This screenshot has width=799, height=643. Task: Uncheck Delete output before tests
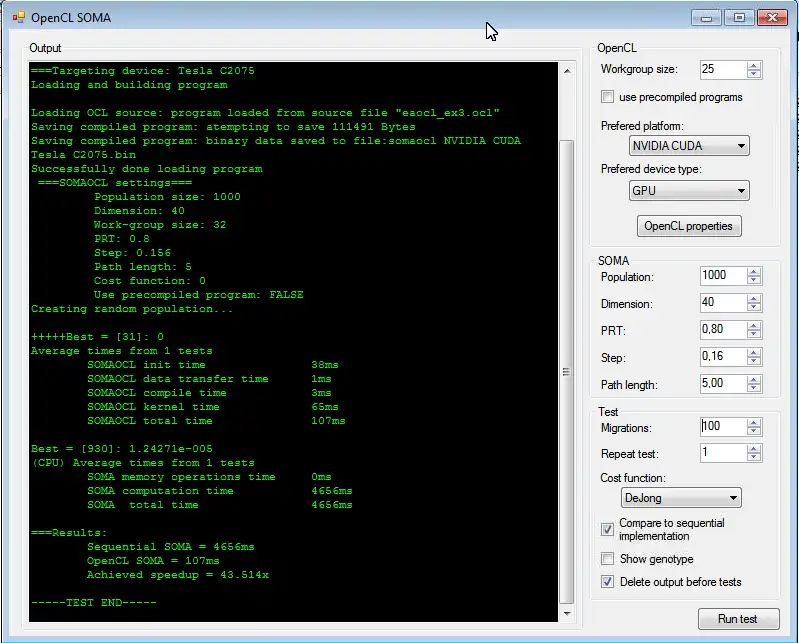607,582
